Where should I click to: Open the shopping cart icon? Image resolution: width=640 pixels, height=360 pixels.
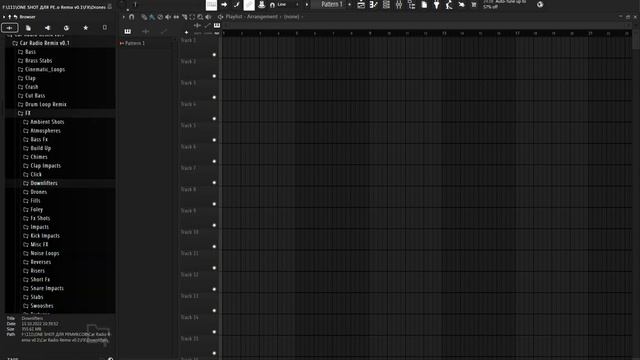tap(473, 4)
